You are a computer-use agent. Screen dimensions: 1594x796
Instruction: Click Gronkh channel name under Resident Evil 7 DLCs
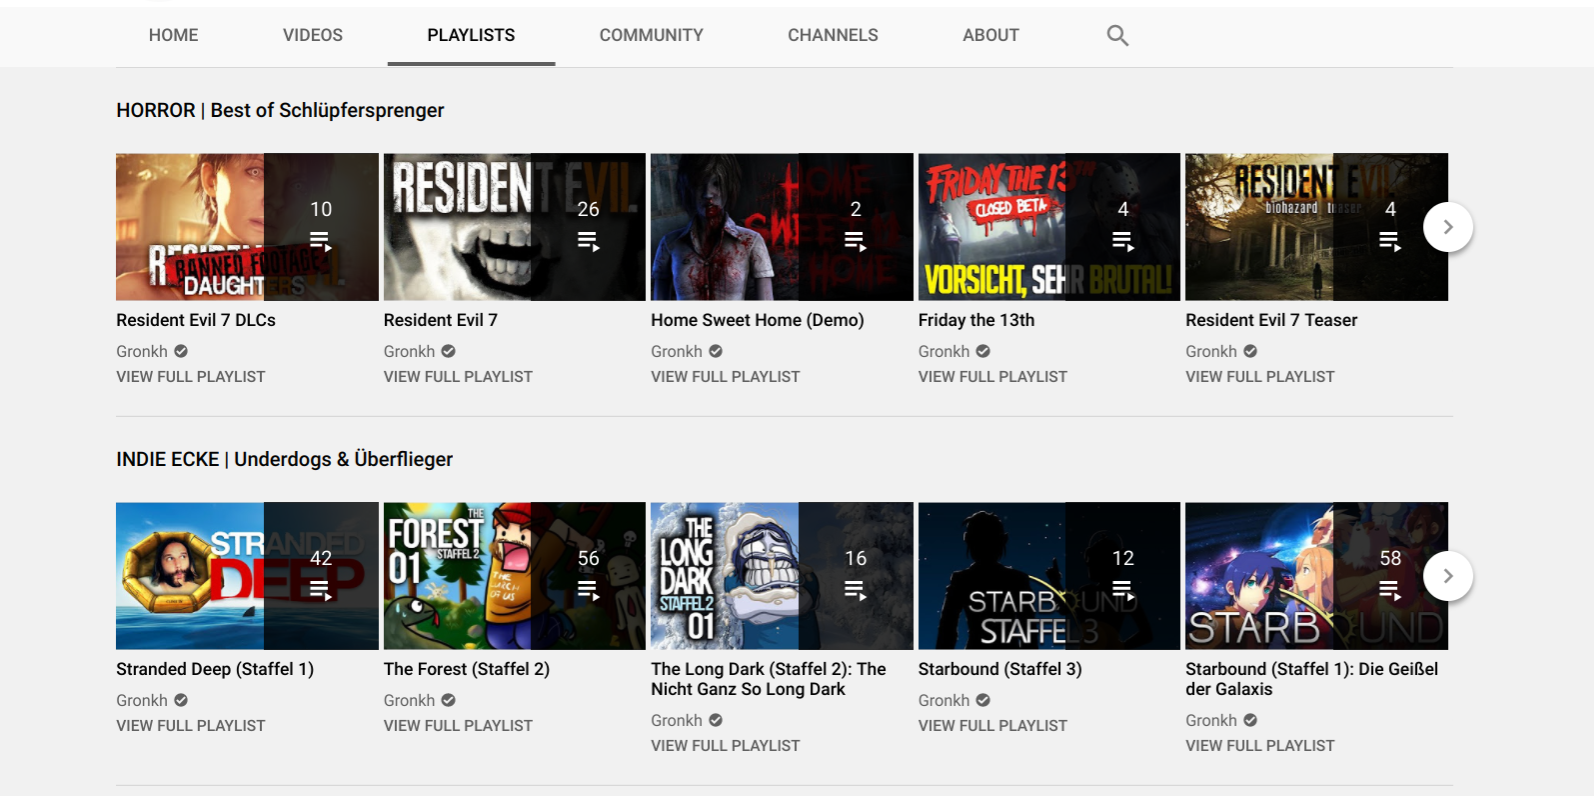[142, 351]
